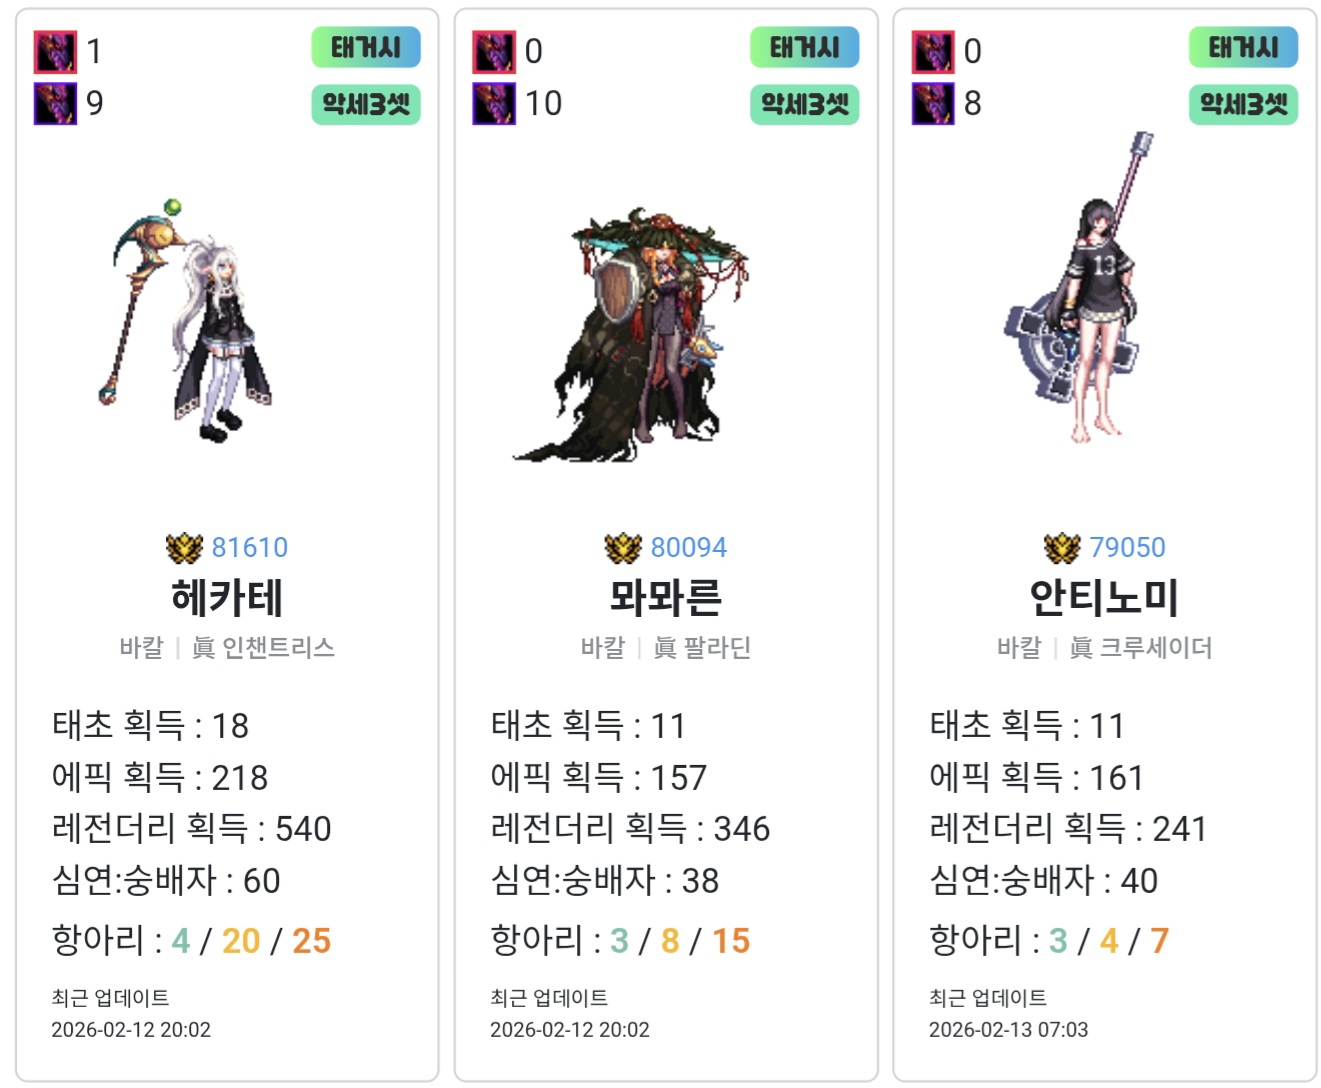Click the fame crest icon next to 80094
Viewport: 1321px width, 1088px height.
tap(623, 548)
